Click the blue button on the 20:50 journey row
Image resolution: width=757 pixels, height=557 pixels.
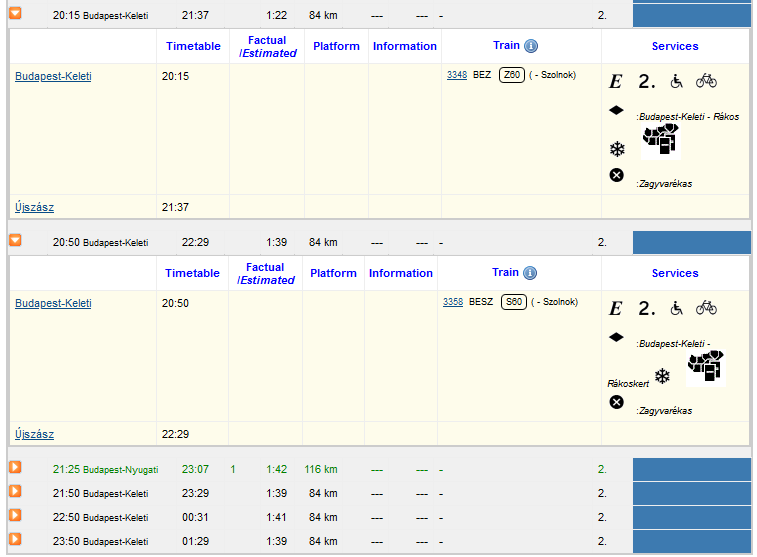pos(691,242)
